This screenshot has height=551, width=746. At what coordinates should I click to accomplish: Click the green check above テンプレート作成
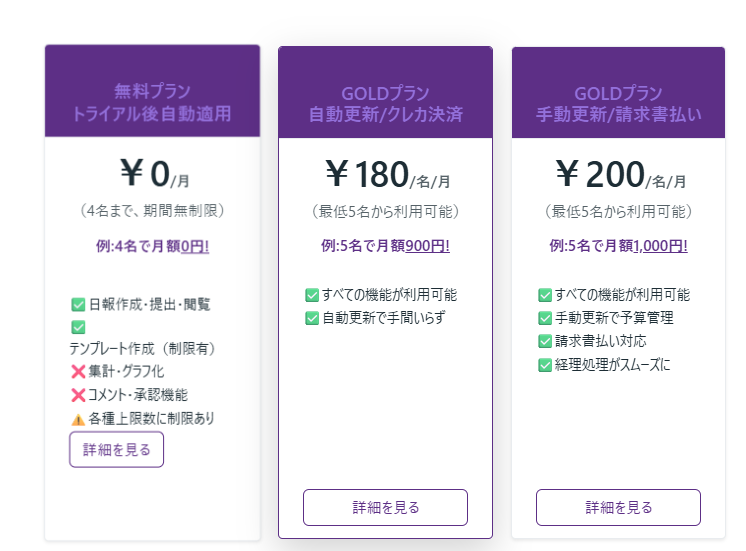pyautogui.click(x=78, y=327)
